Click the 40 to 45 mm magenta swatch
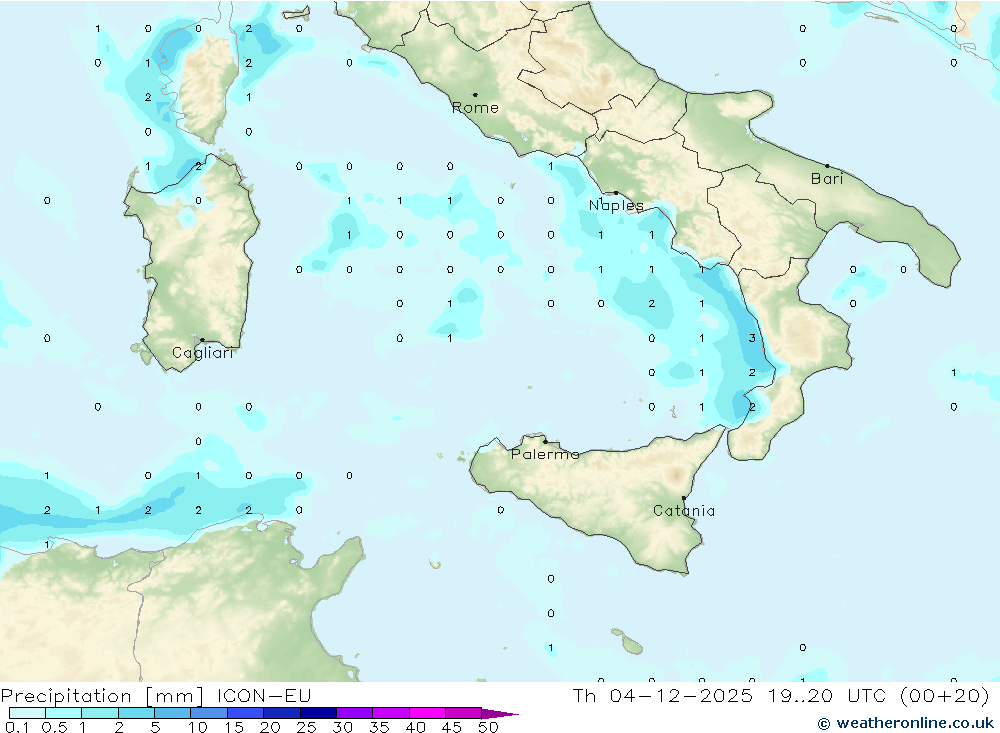The width and height of the screenshot is (1000, 733). [427, 713]
